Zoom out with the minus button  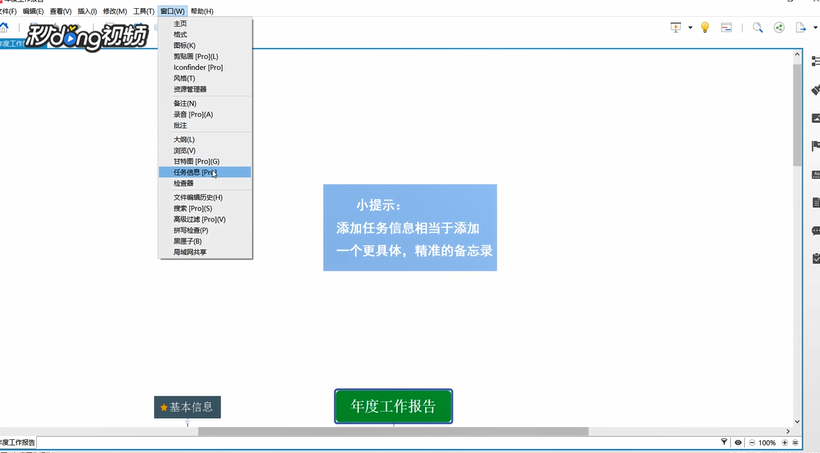[x=752, y=443]
